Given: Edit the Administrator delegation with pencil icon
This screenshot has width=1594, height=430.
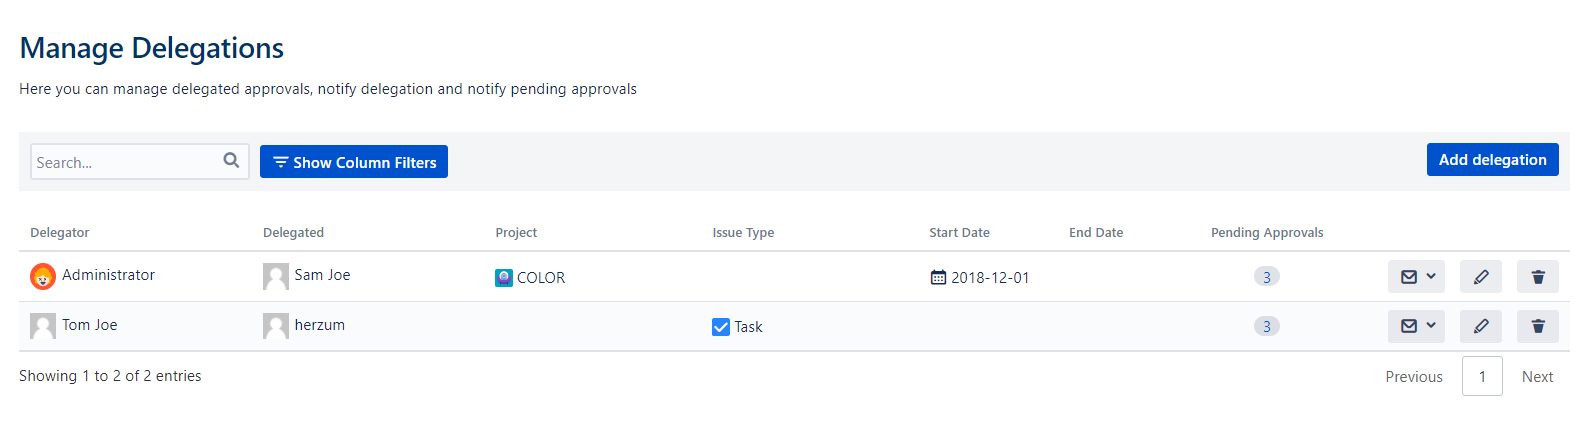Looking at the screenshot, I should (1481, 277).
